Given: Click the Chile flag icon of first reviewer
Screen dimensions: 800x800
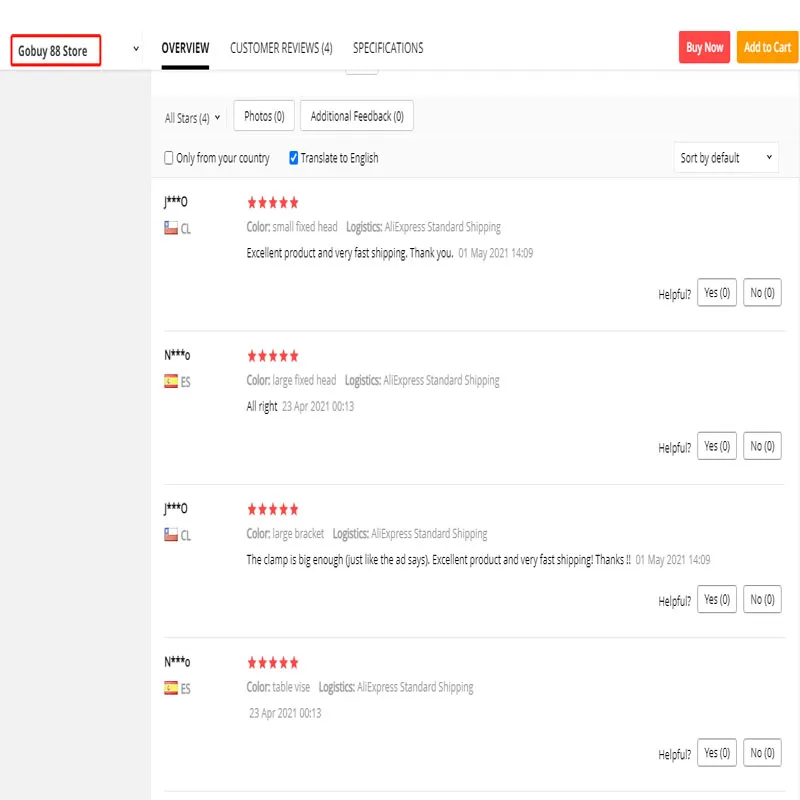Looking at the screenshot, I should pos(171,228).
